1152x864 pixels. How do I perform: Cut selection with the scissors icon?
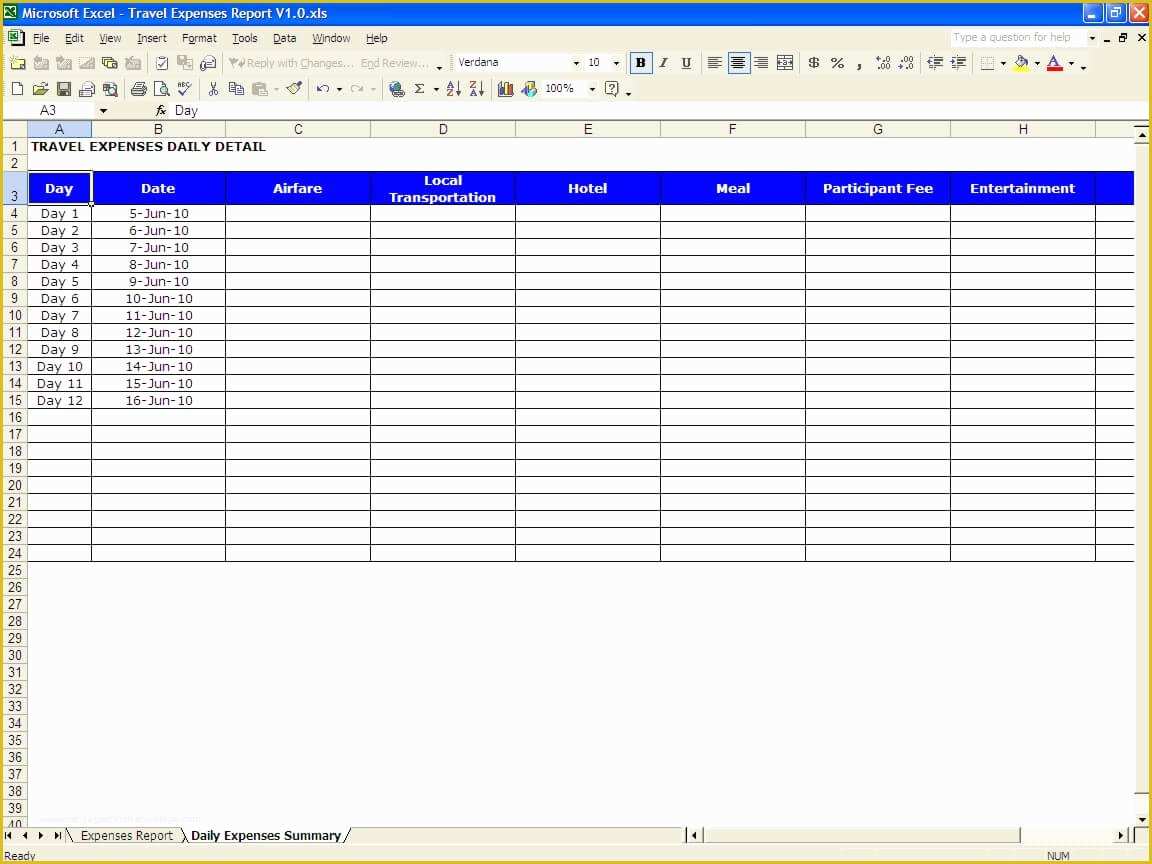213,89
